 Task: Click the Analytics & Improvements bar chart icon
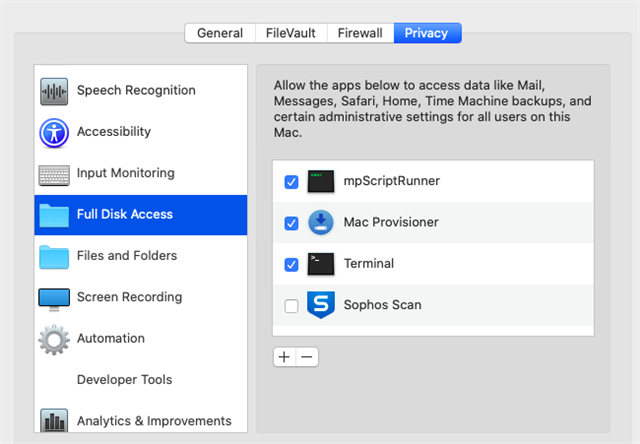coord(54,420)
